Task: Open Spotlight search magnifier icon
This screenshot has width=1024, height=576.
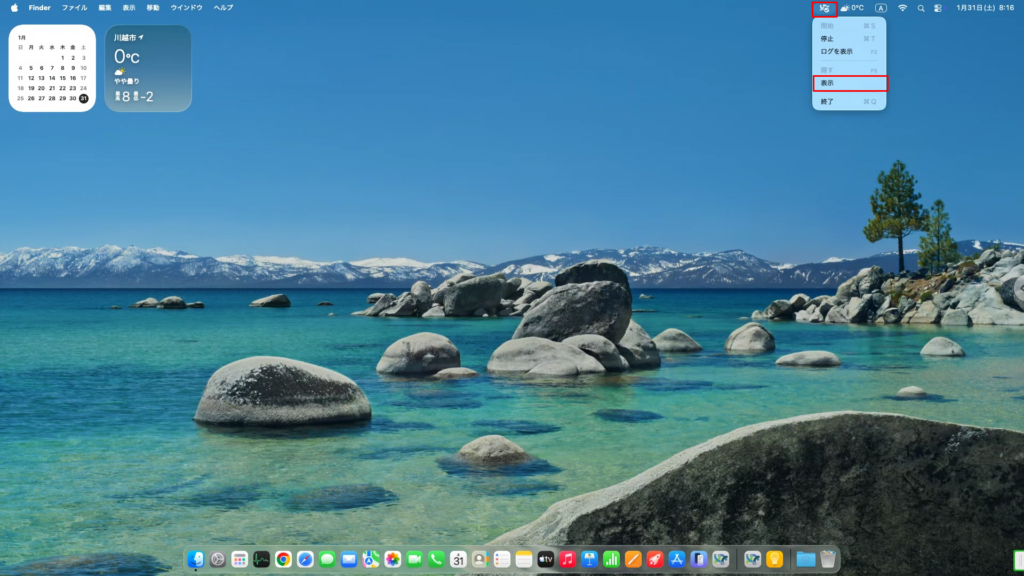Action: point(921,8)
